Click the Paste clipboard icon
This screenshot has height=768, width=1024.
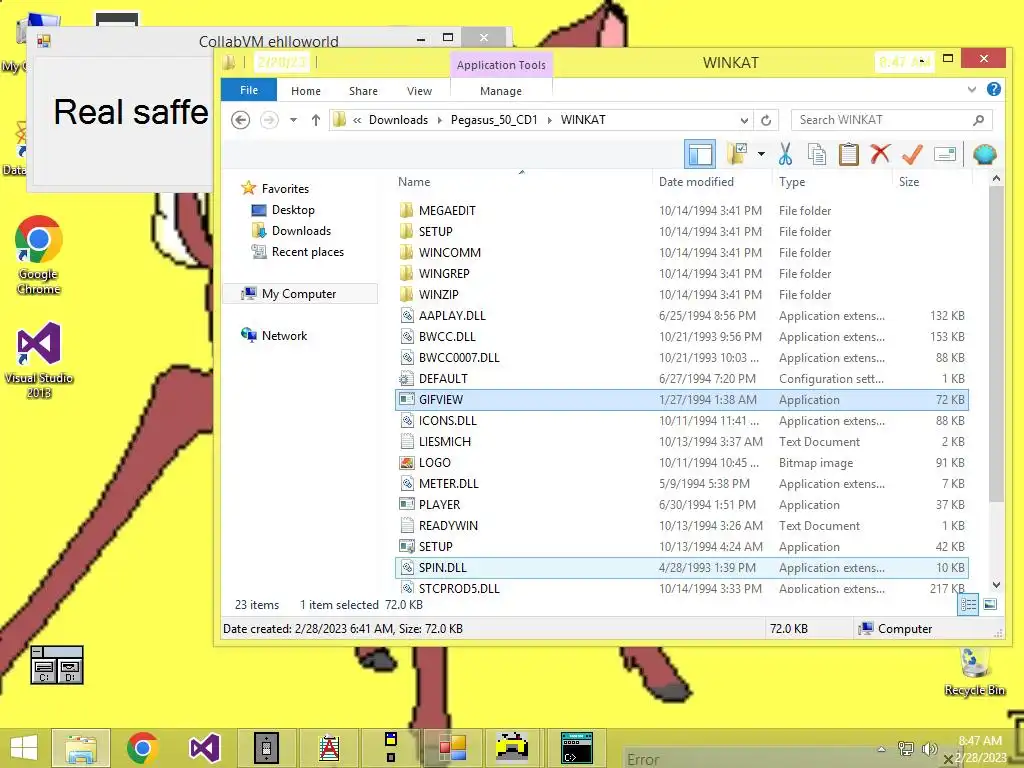point(848,154)
